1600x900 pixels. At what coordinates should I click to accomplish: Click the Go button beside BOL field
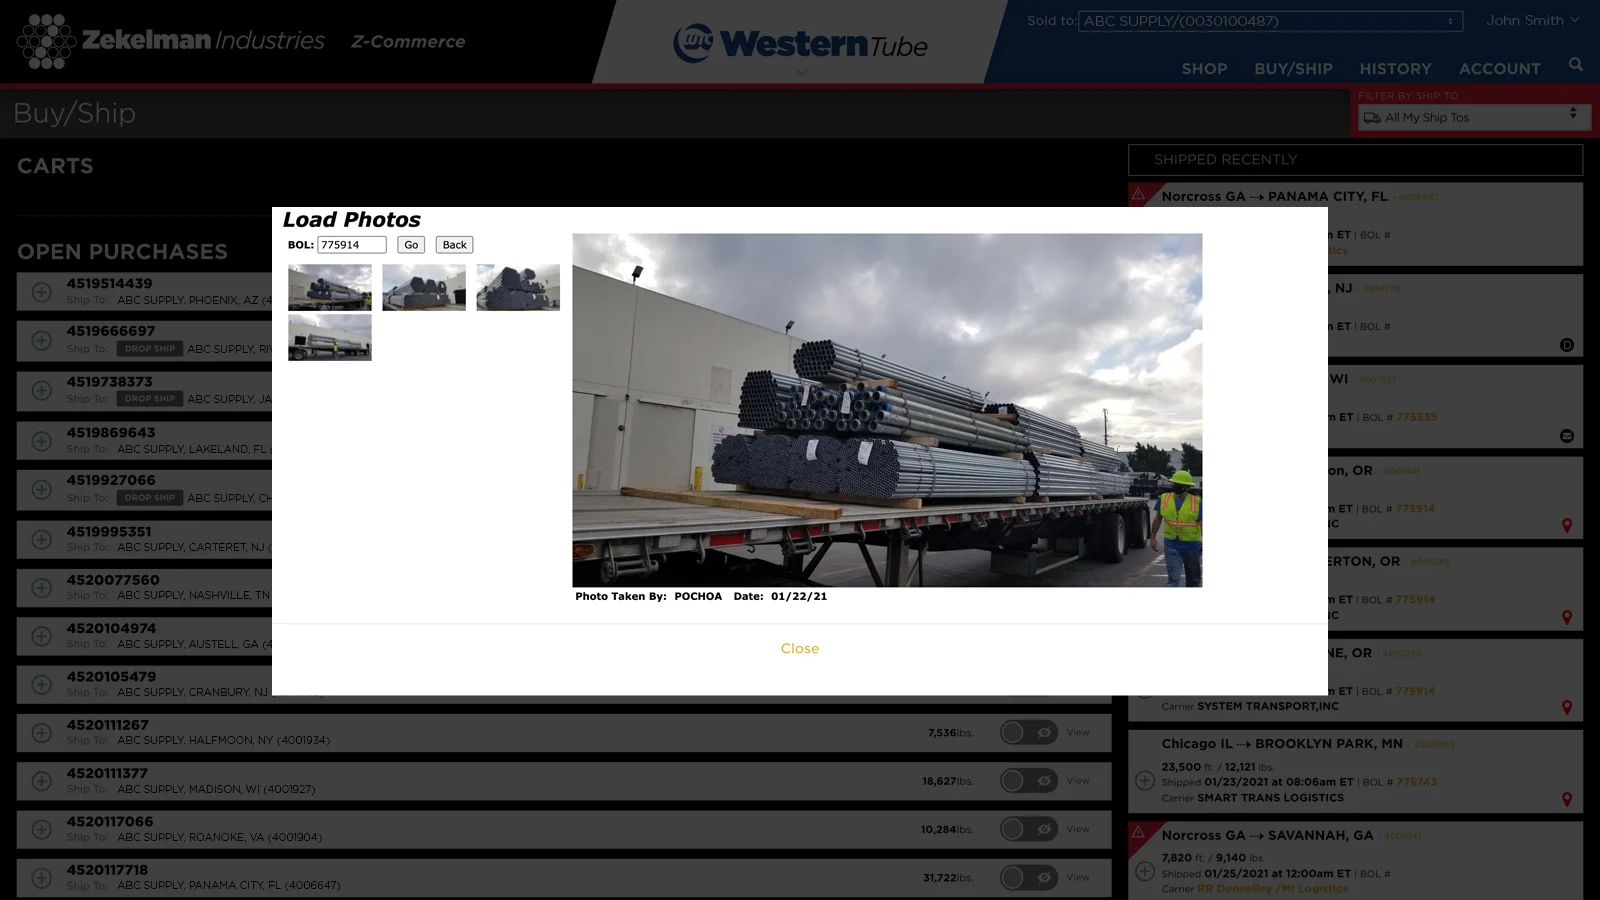click(x=411, y=245)
